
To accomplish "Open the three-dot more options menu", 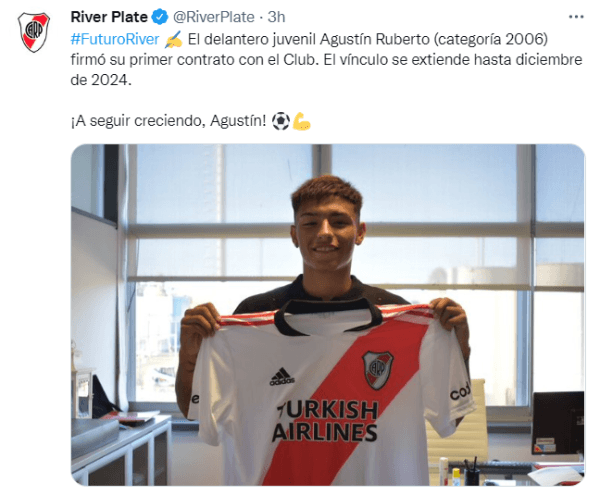I will click(x=576, y=17).
